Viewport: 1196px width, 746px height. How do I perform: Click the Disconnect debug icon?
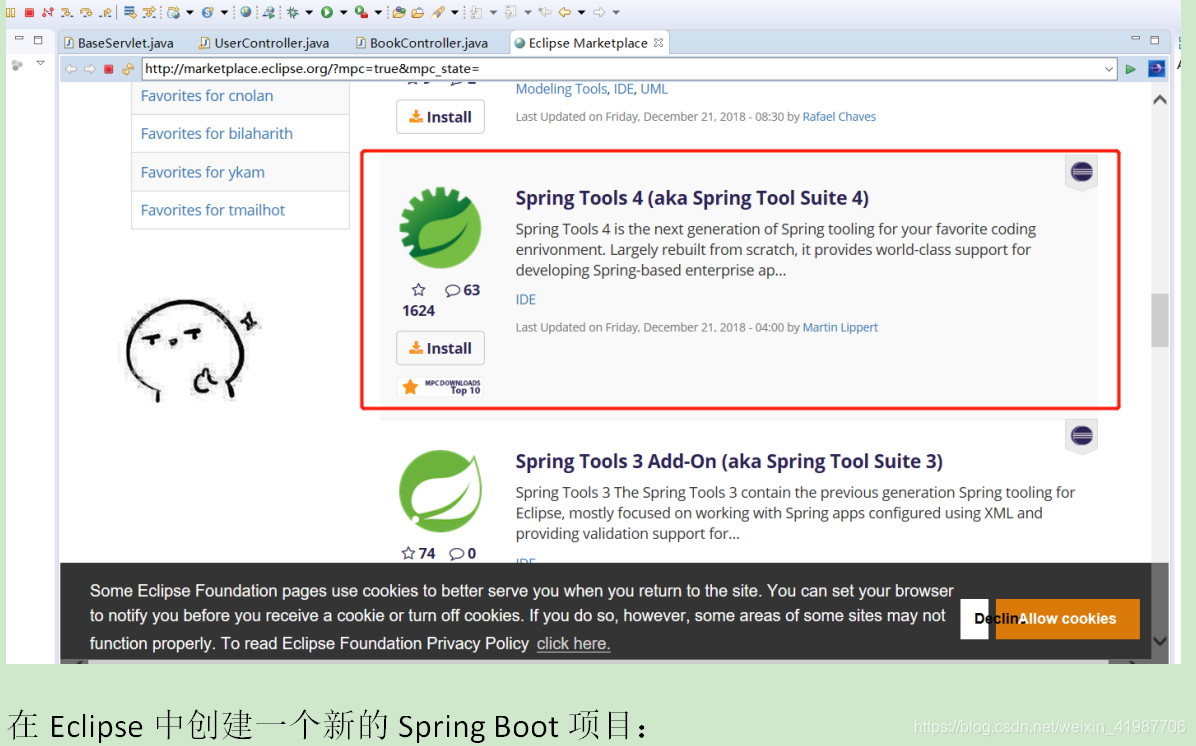coord(47,12)
